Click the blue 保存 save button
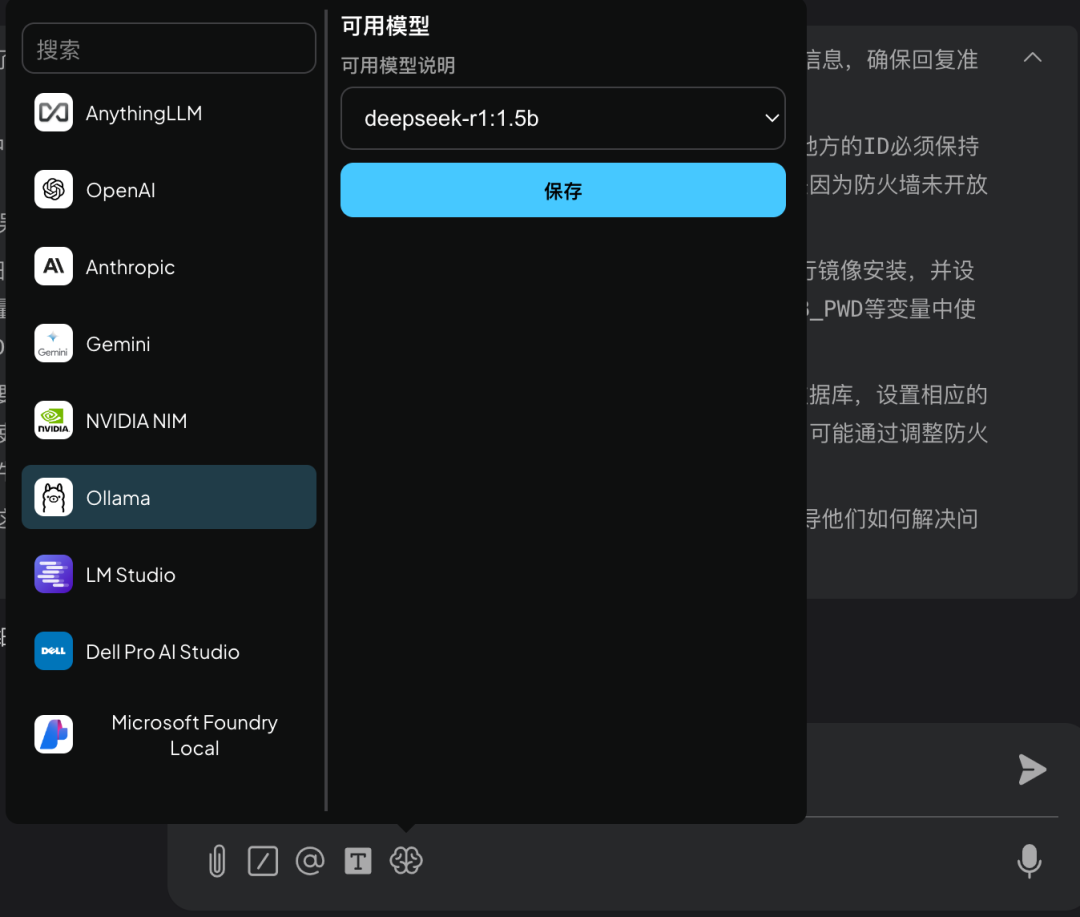 point(563,190)
